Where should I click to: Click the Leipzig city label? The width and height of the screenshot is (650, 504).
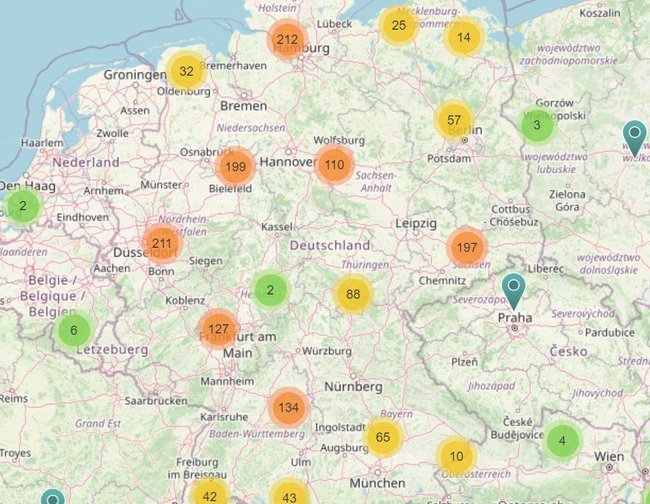coord(416,224)
